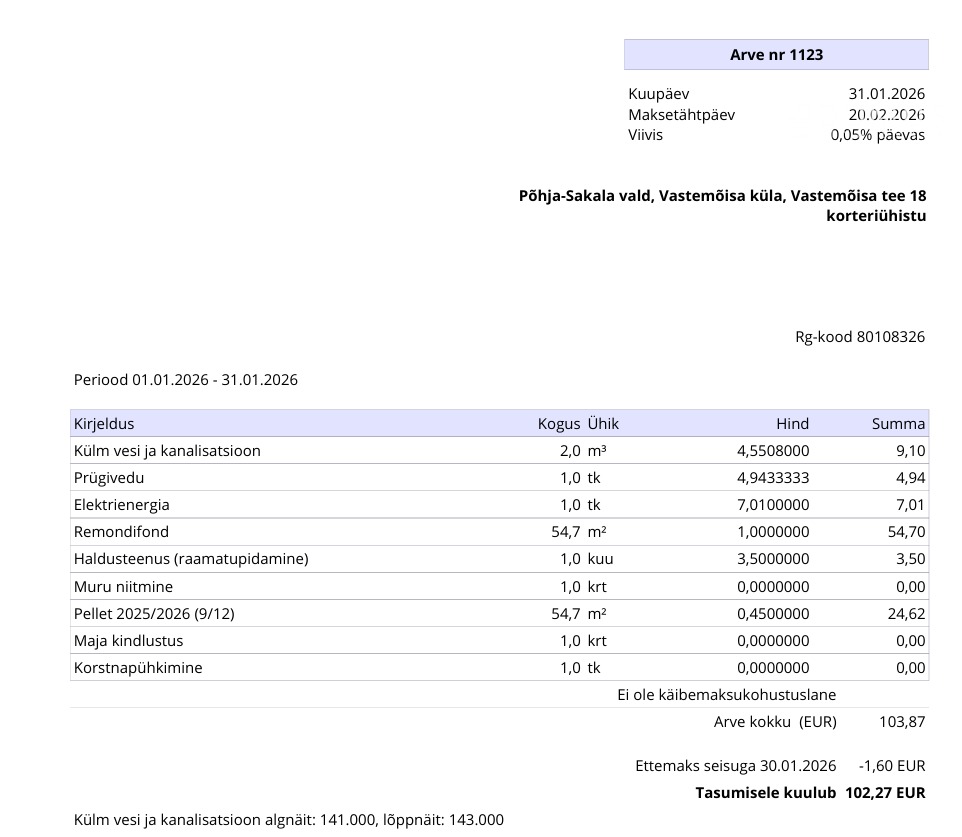Click the Kirjeldus column header
Image resolution: width=962 pixels, height=837 pixels.
tap(104, 424)
